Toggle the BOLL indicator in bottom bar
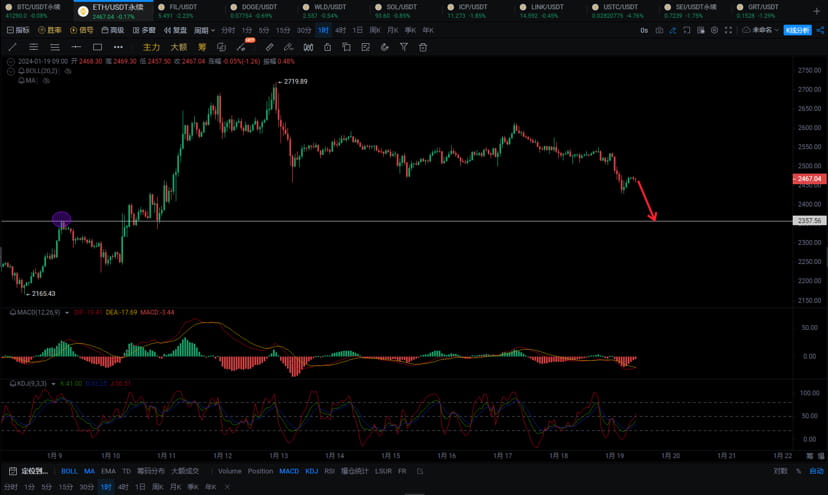The width and height of the screenshot is (828, 495). (x=69, y=471)
